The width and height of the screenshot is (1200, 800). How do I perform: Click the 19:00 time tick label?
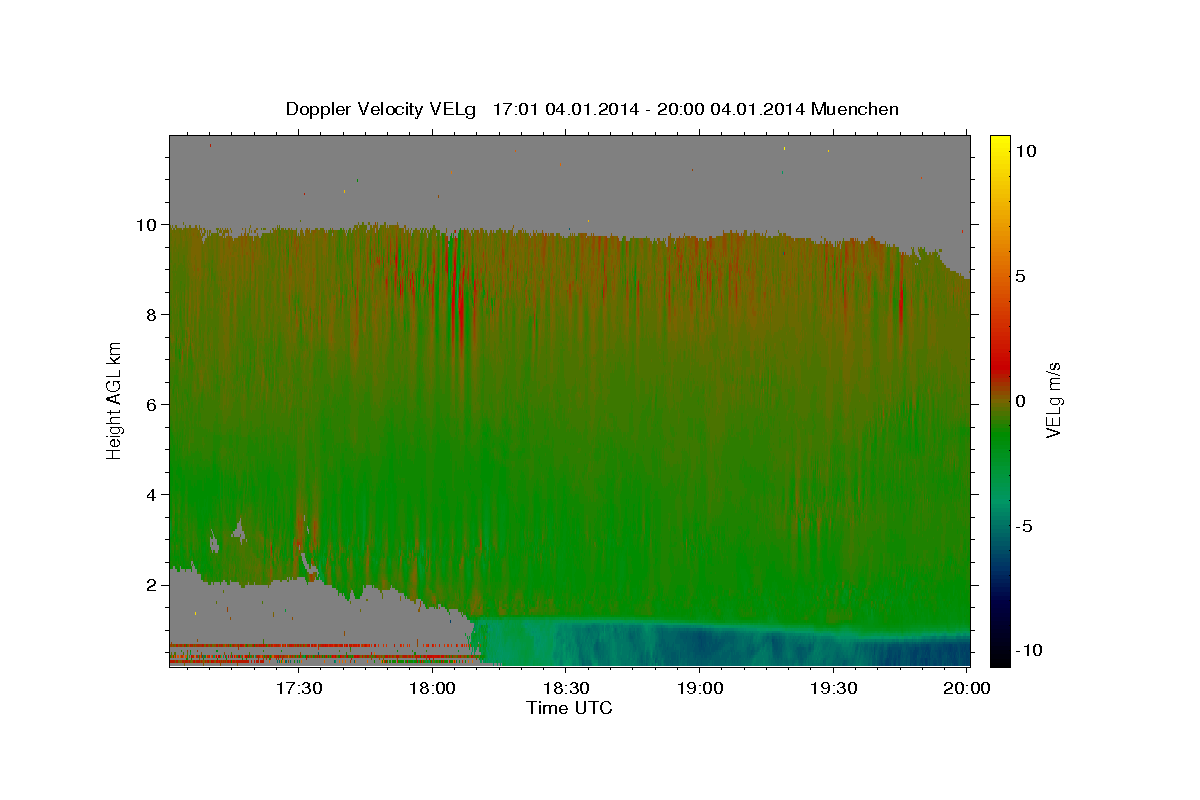pyautogui.click(x=700, y=688)
